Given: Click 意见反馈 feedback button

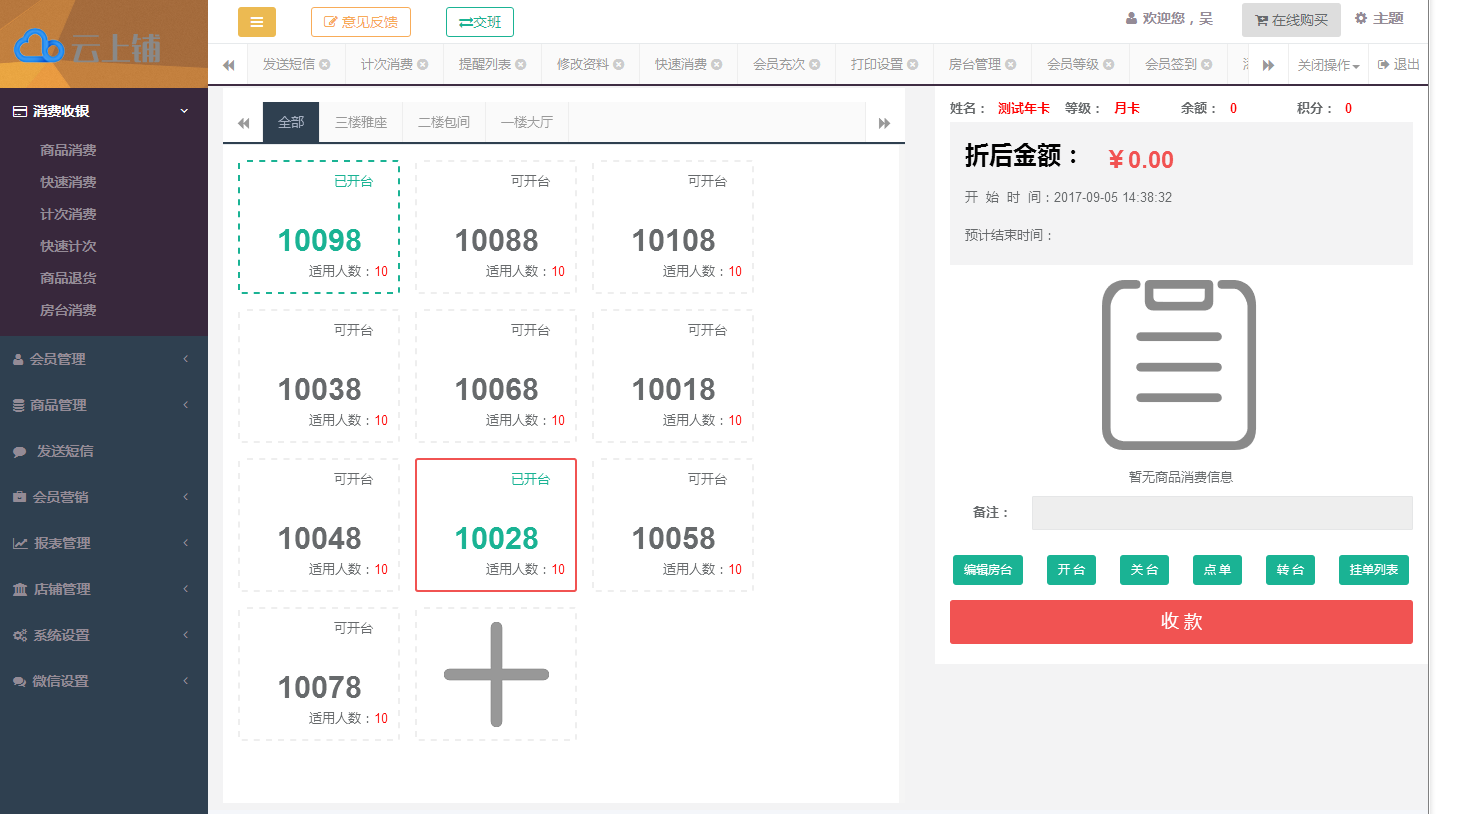Looking at the screenshot, I should [x=360, y=22].
